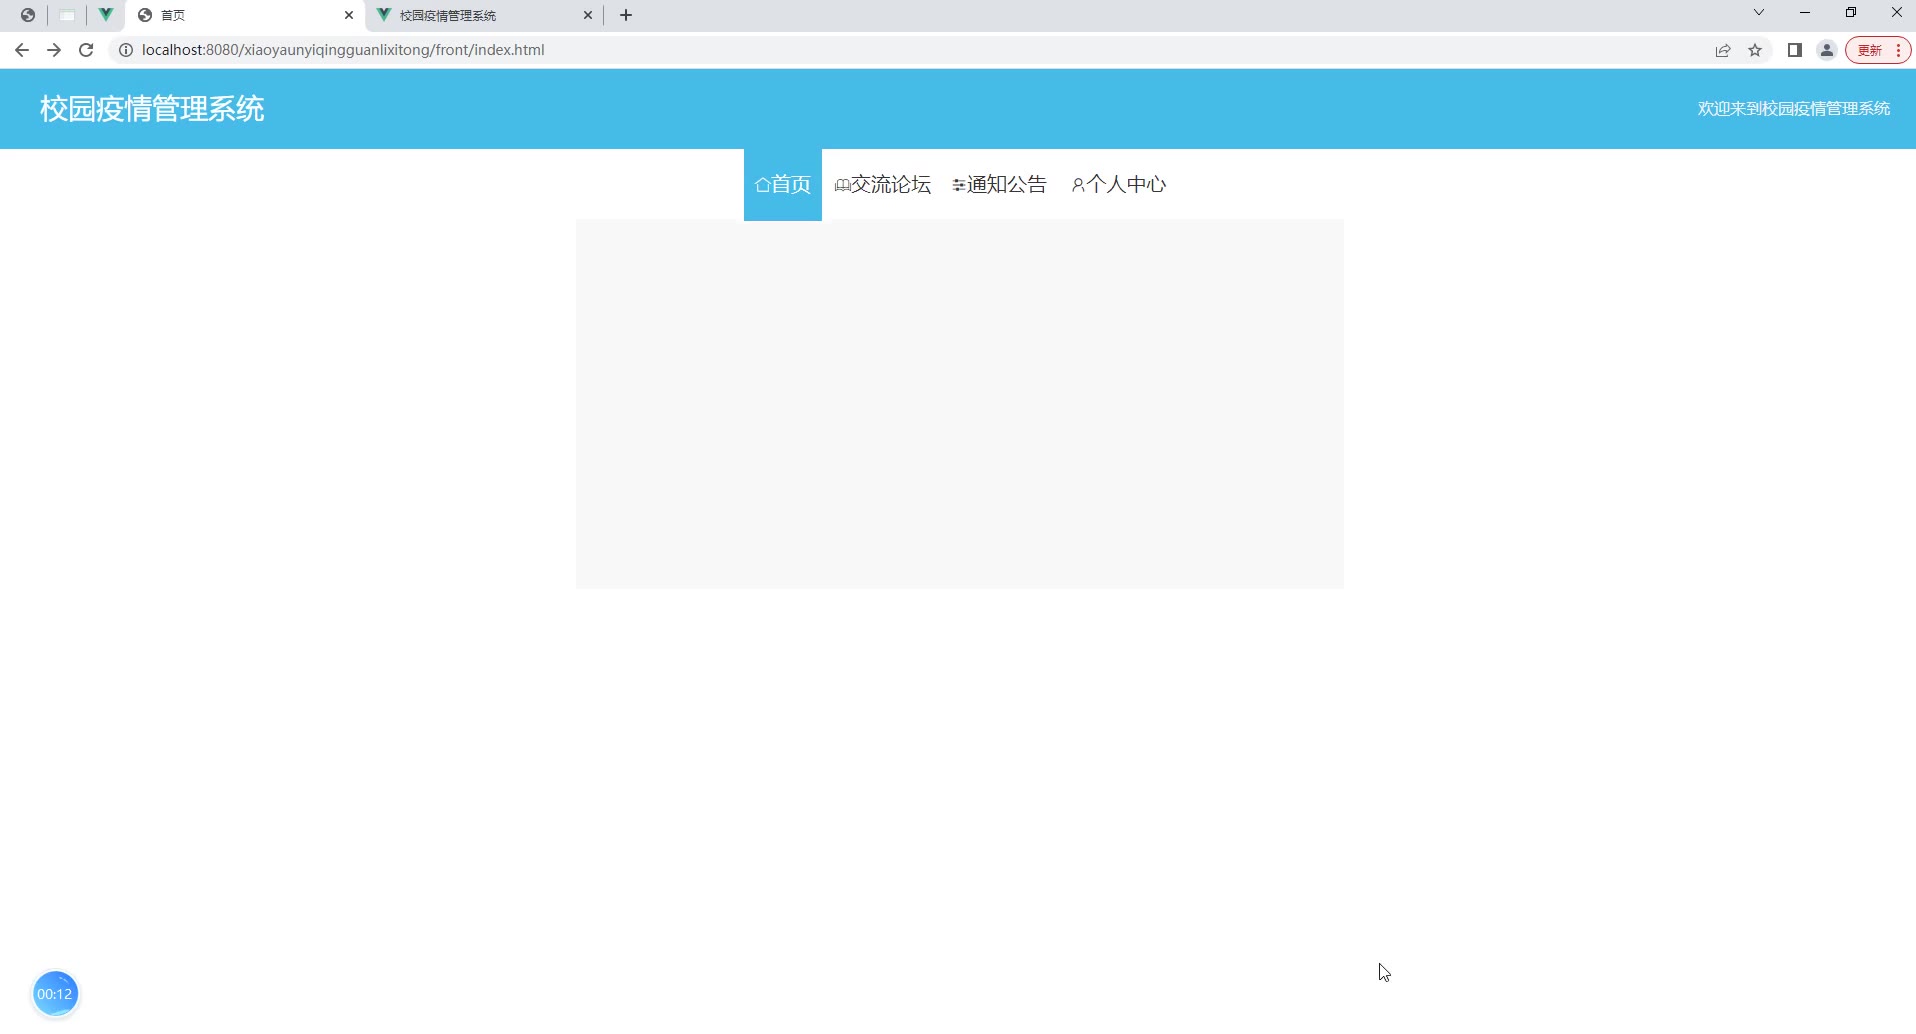Open the browser profile icon
The height and width of the screenshot is (1034, 1916).
click(1827, 50)
